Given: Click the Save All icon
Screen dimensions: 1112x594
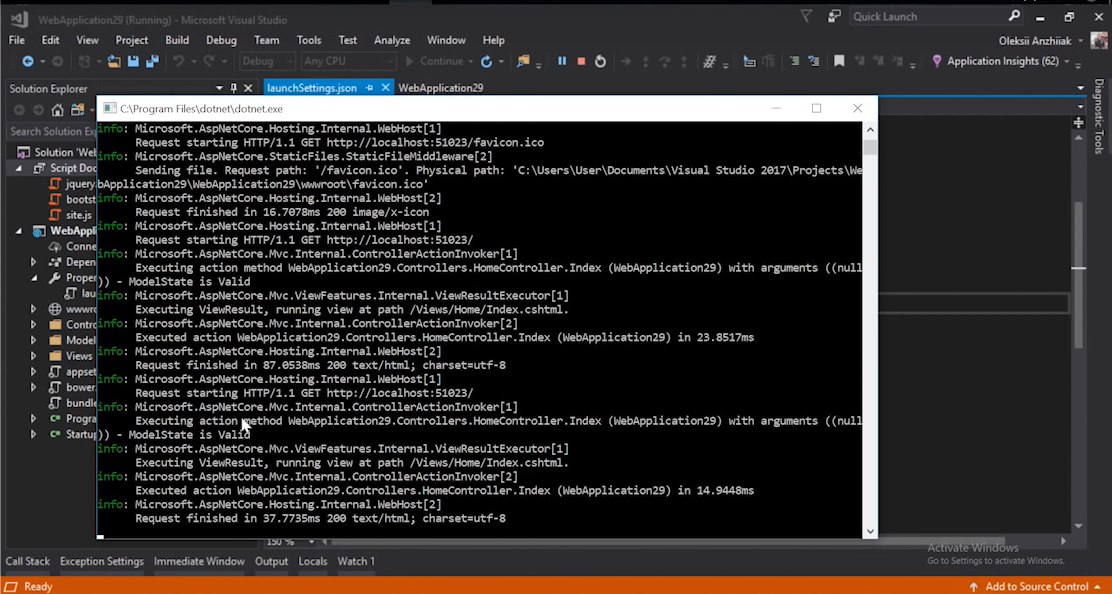Looking at the screenshot, I should [152, 62].
